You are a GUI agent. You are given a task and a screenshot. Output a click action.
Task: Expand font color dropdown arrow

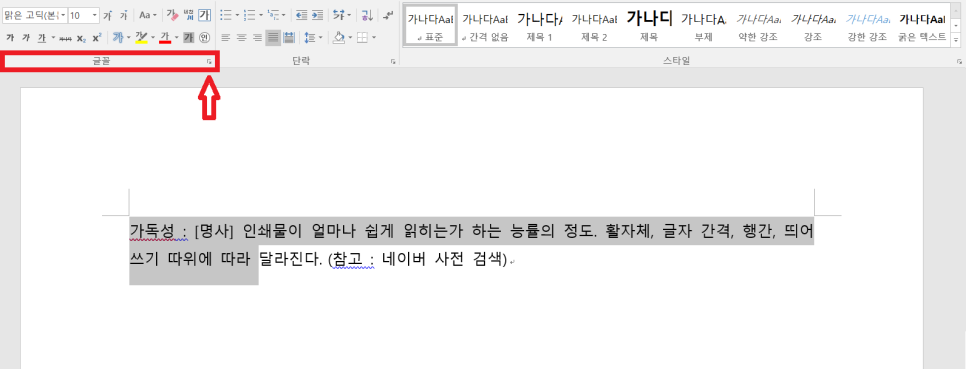(177, 38)
